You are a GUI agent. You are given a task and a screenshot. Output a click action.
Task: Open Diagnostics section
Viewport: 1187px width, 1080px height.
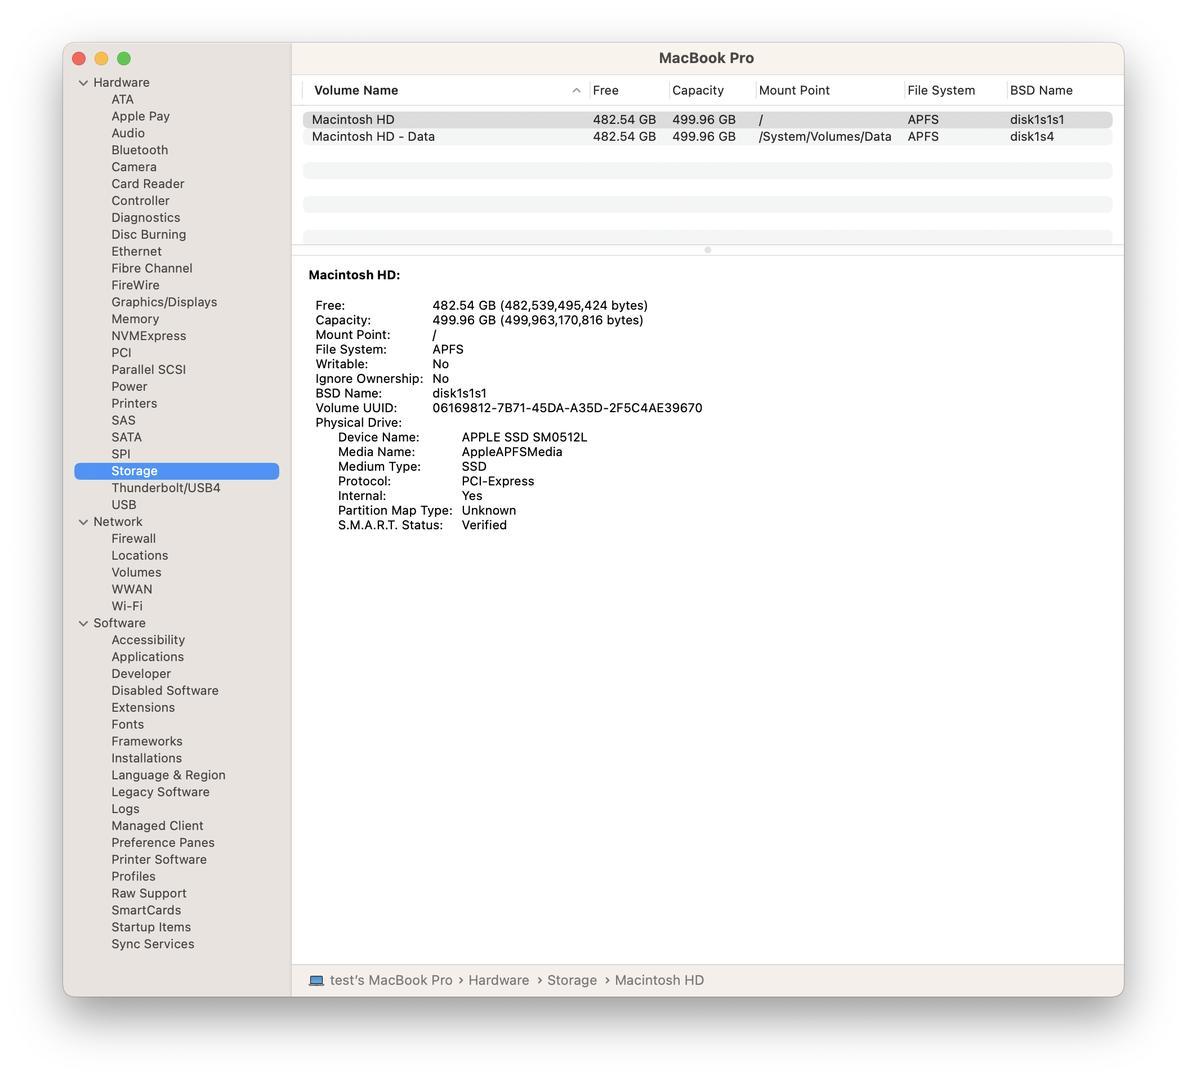point(145,217)
